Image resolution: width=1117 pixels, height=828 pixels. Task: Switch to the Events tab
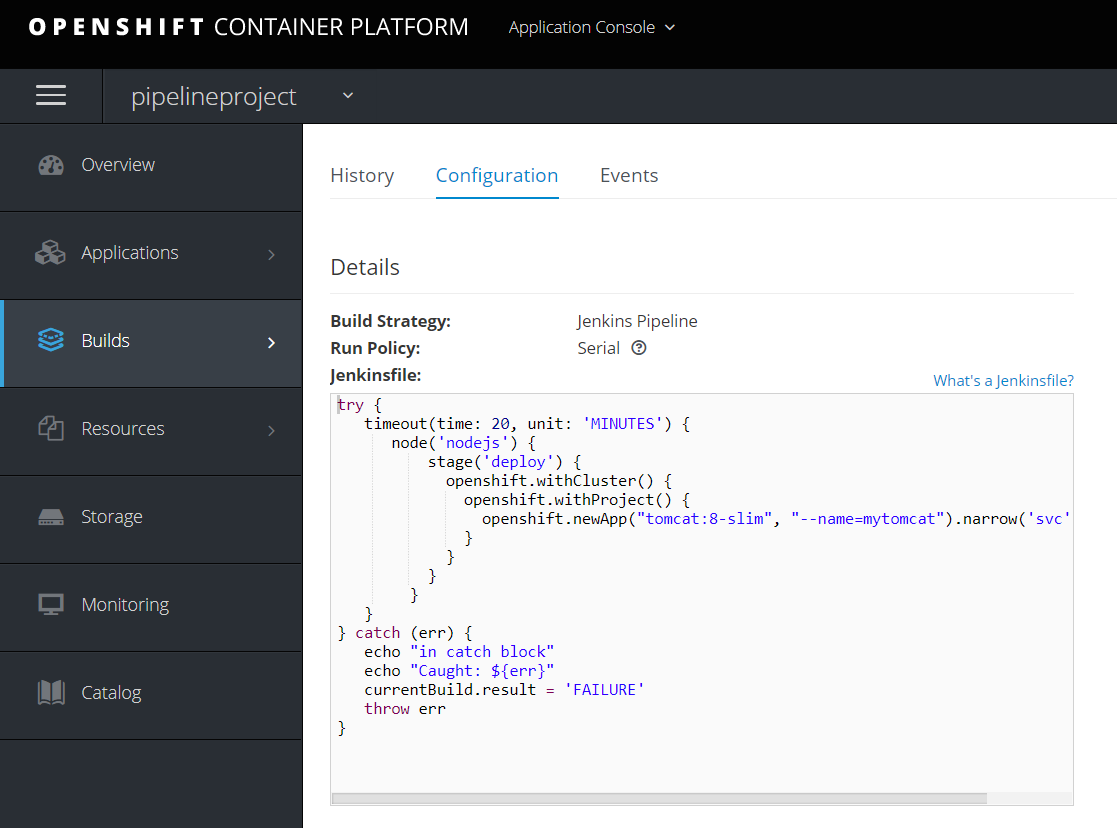pos(629,176)
